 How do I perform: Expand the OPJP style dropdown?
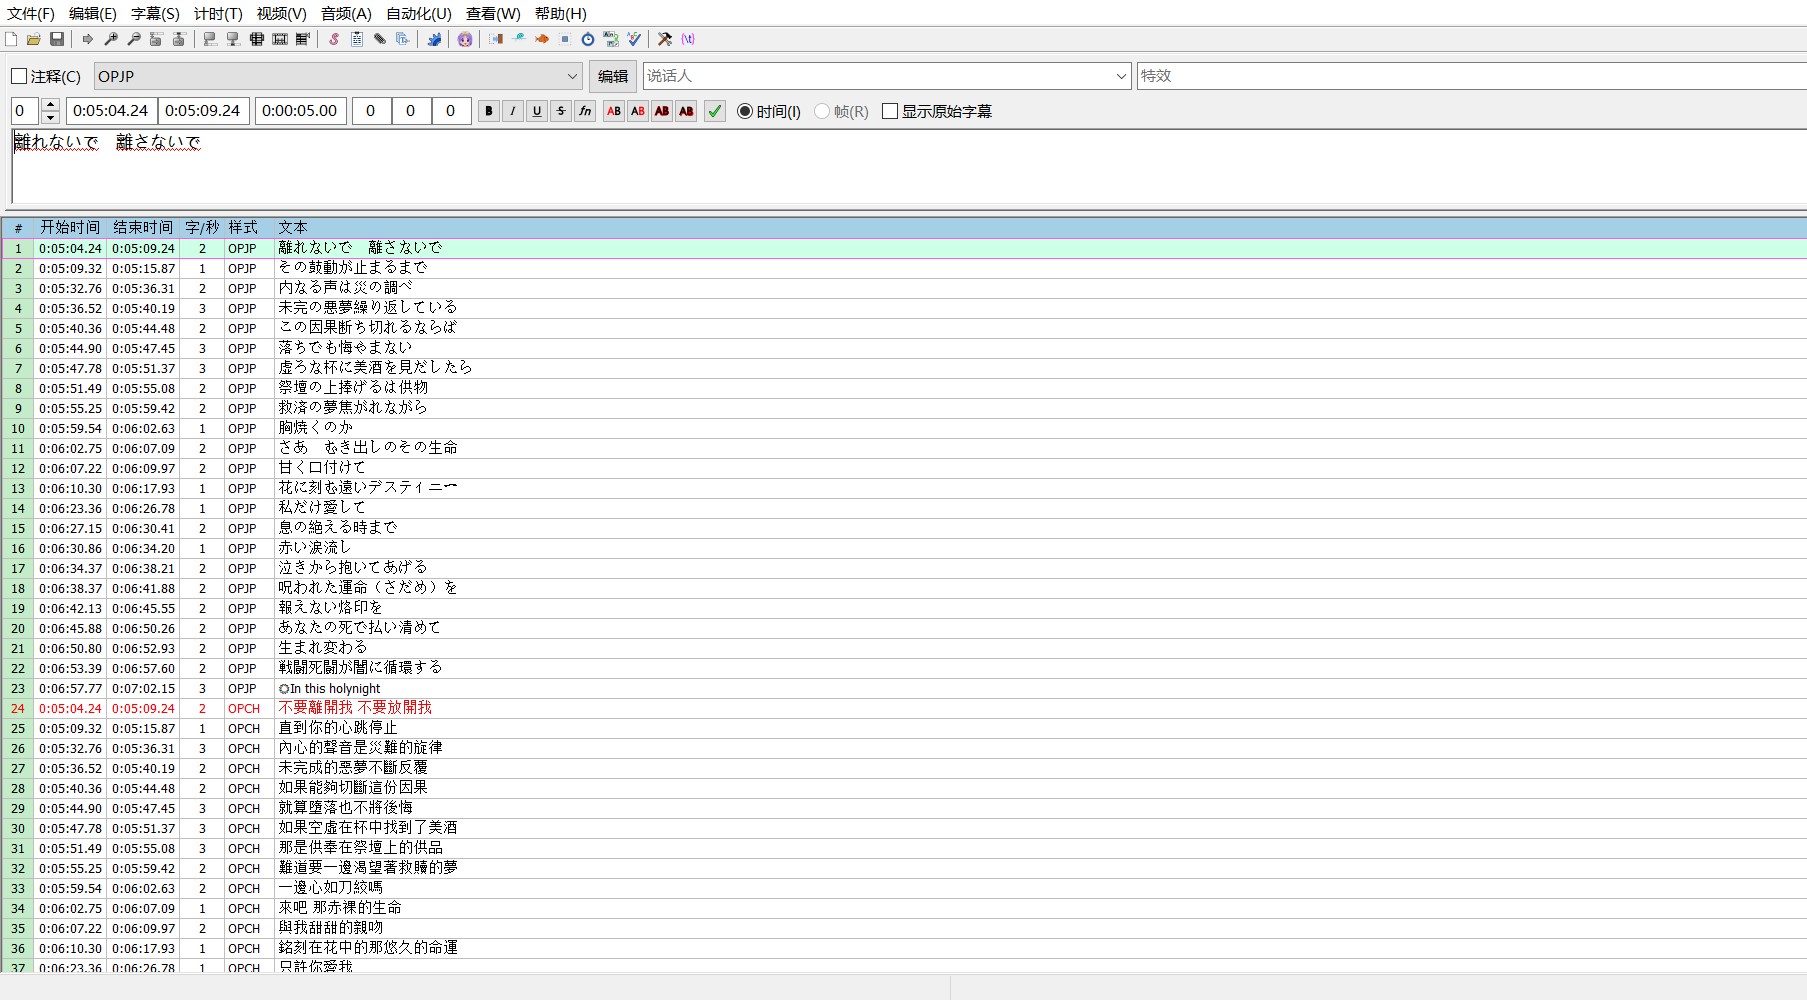(x=572, y=76)
